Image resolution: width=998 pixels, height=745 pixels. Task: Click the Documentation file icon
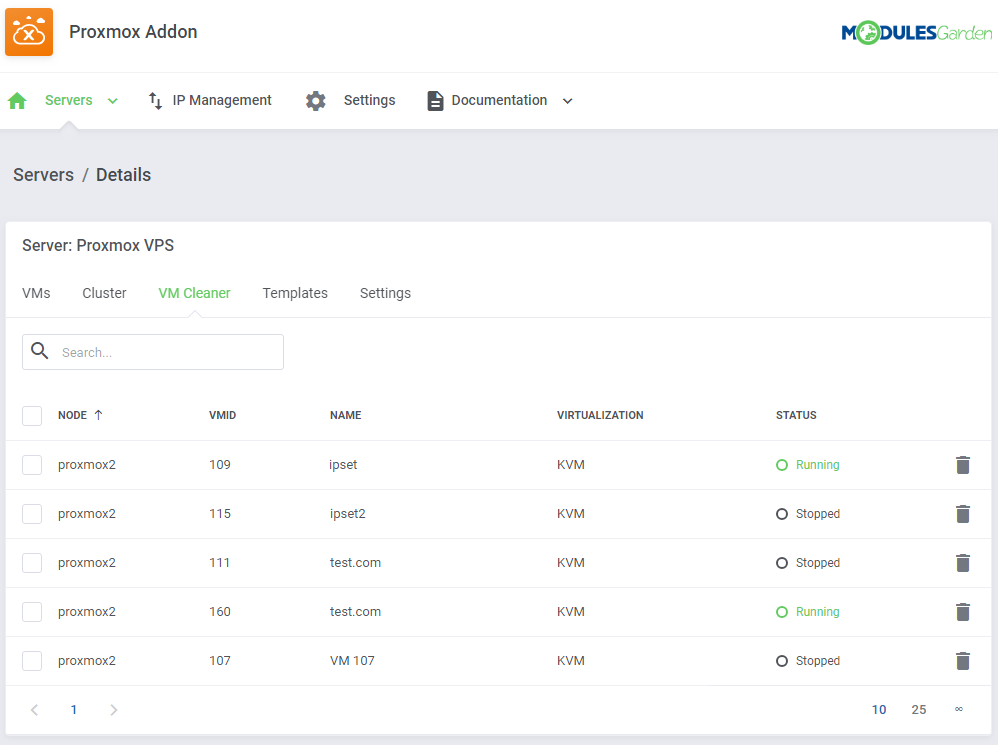tap(435, 101)
